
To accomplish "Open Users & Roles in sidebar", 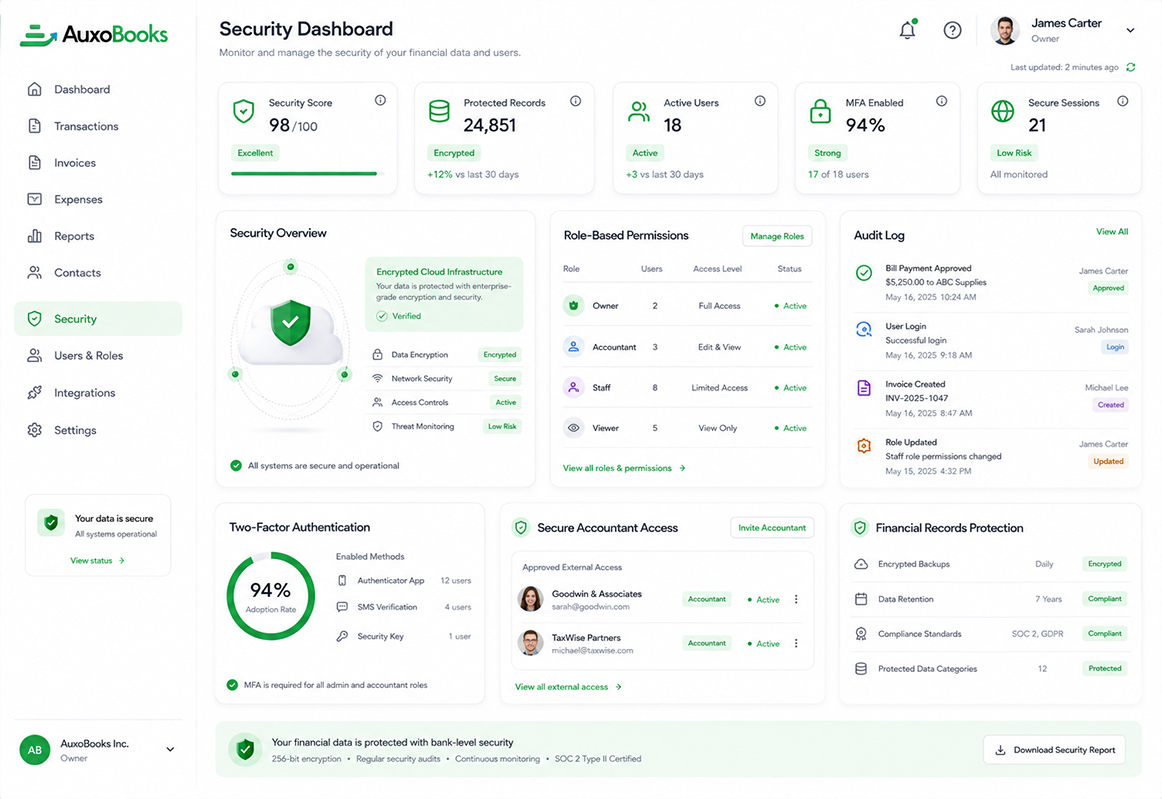I will click(98, 356).
